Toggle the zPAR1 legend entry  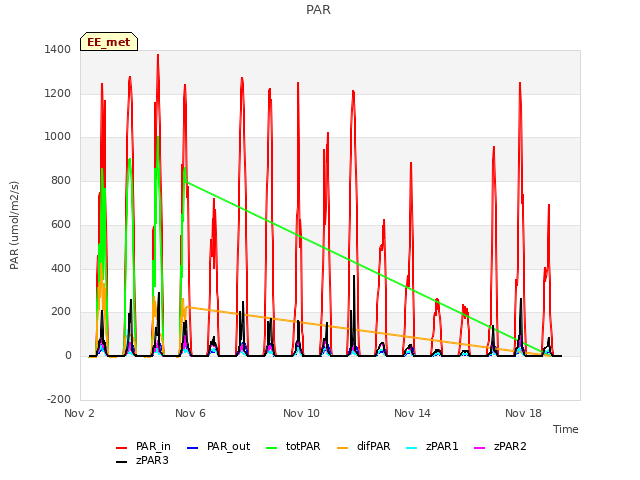point(433,447)
